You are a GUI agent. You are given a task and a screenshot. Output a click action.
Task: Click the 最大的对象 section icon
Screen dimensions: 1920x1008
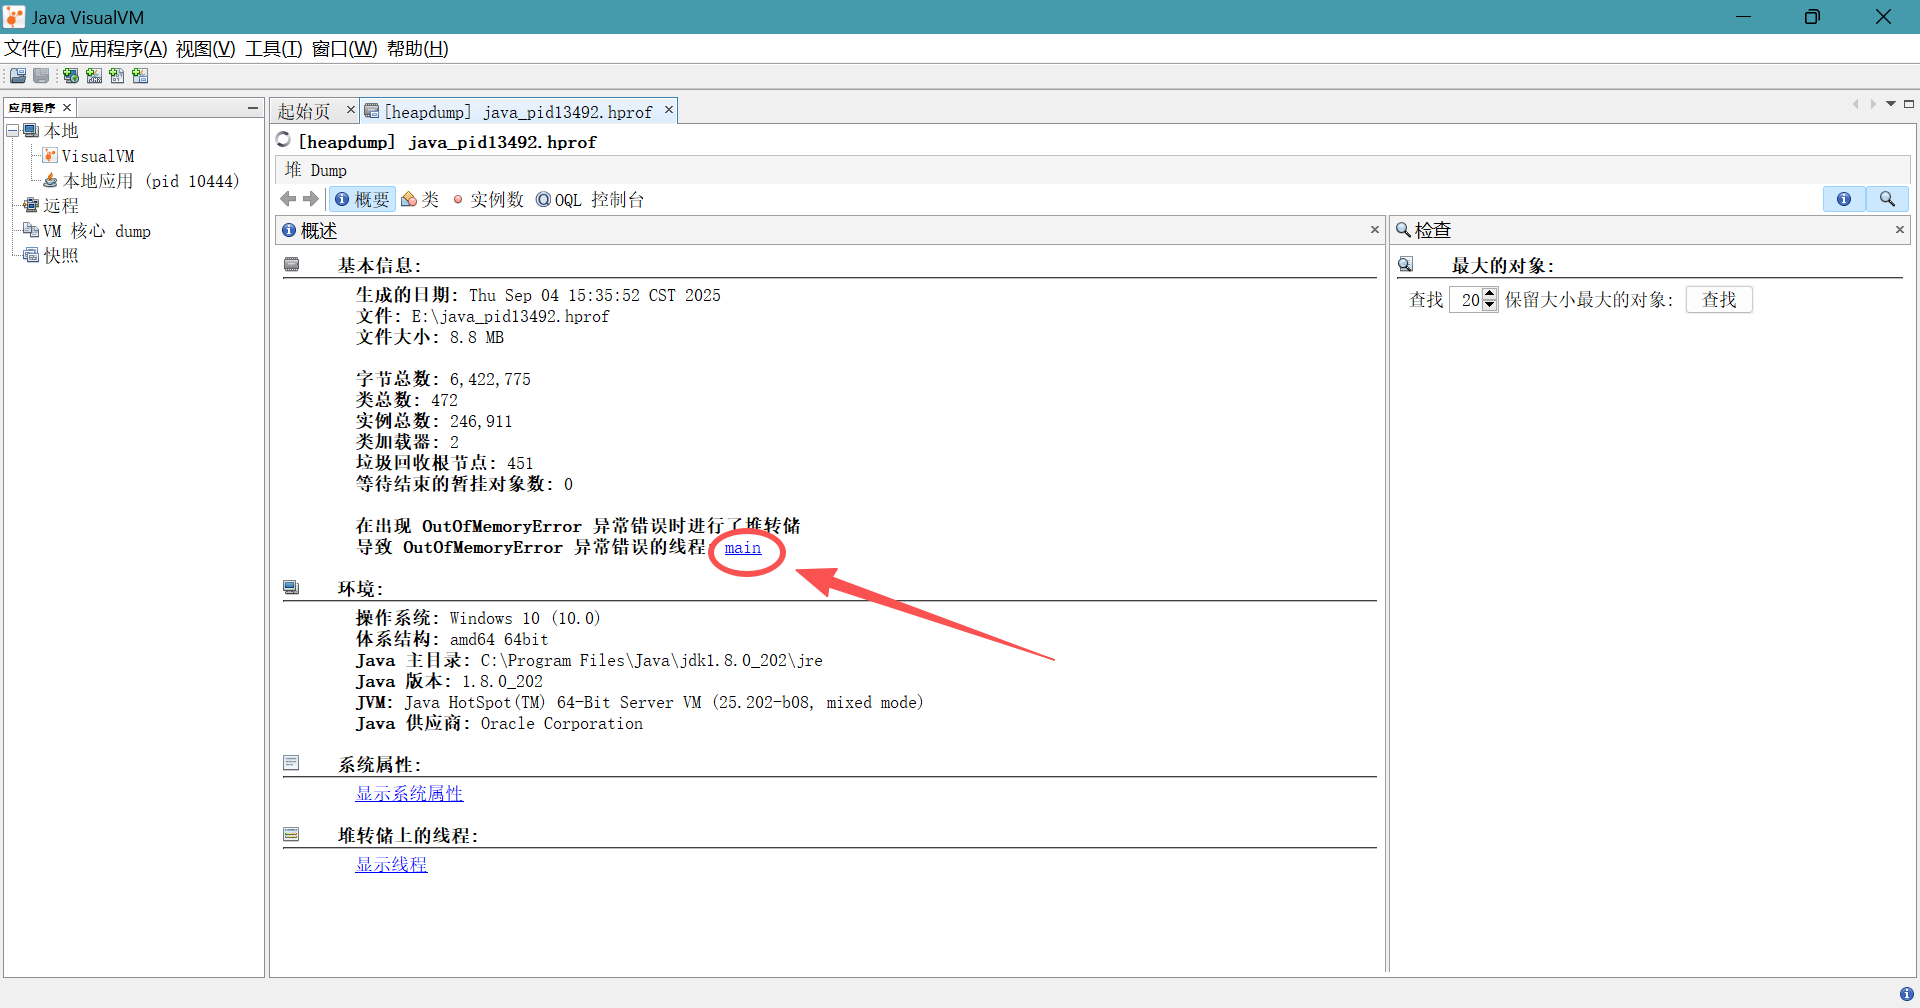point(1406,265)
